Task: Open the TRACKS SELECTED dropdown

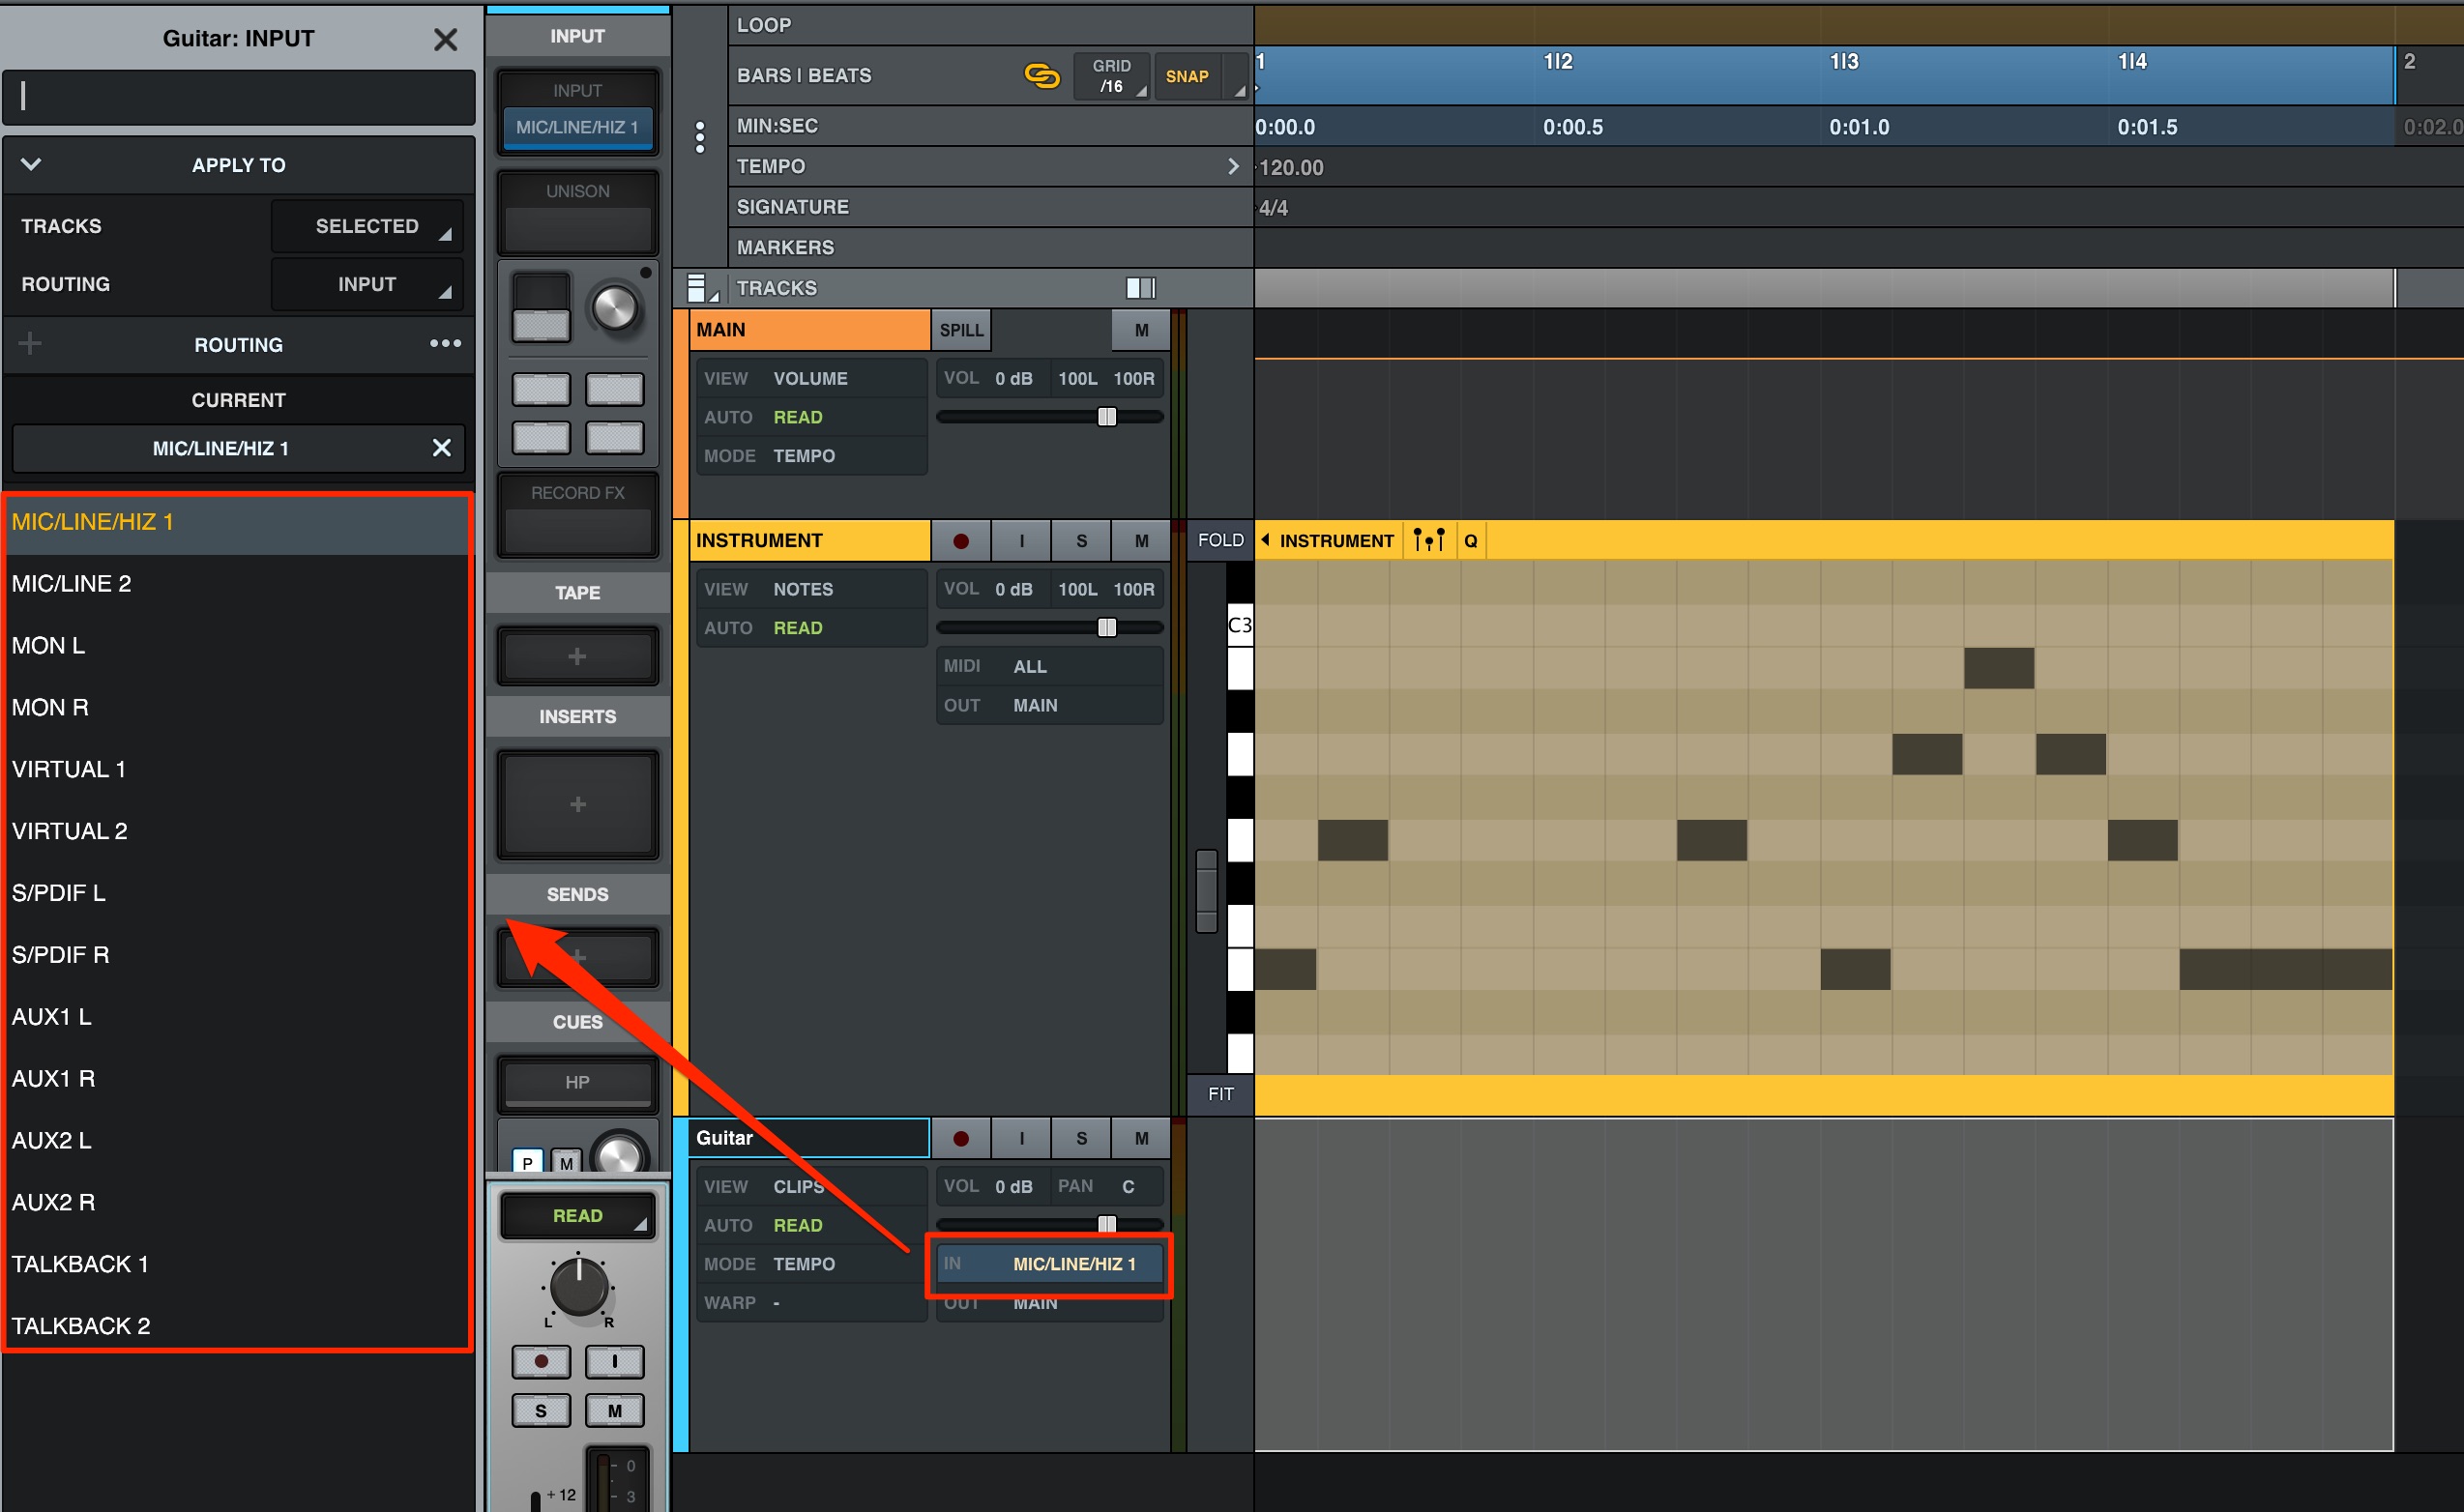Action: tap(367, 226)
